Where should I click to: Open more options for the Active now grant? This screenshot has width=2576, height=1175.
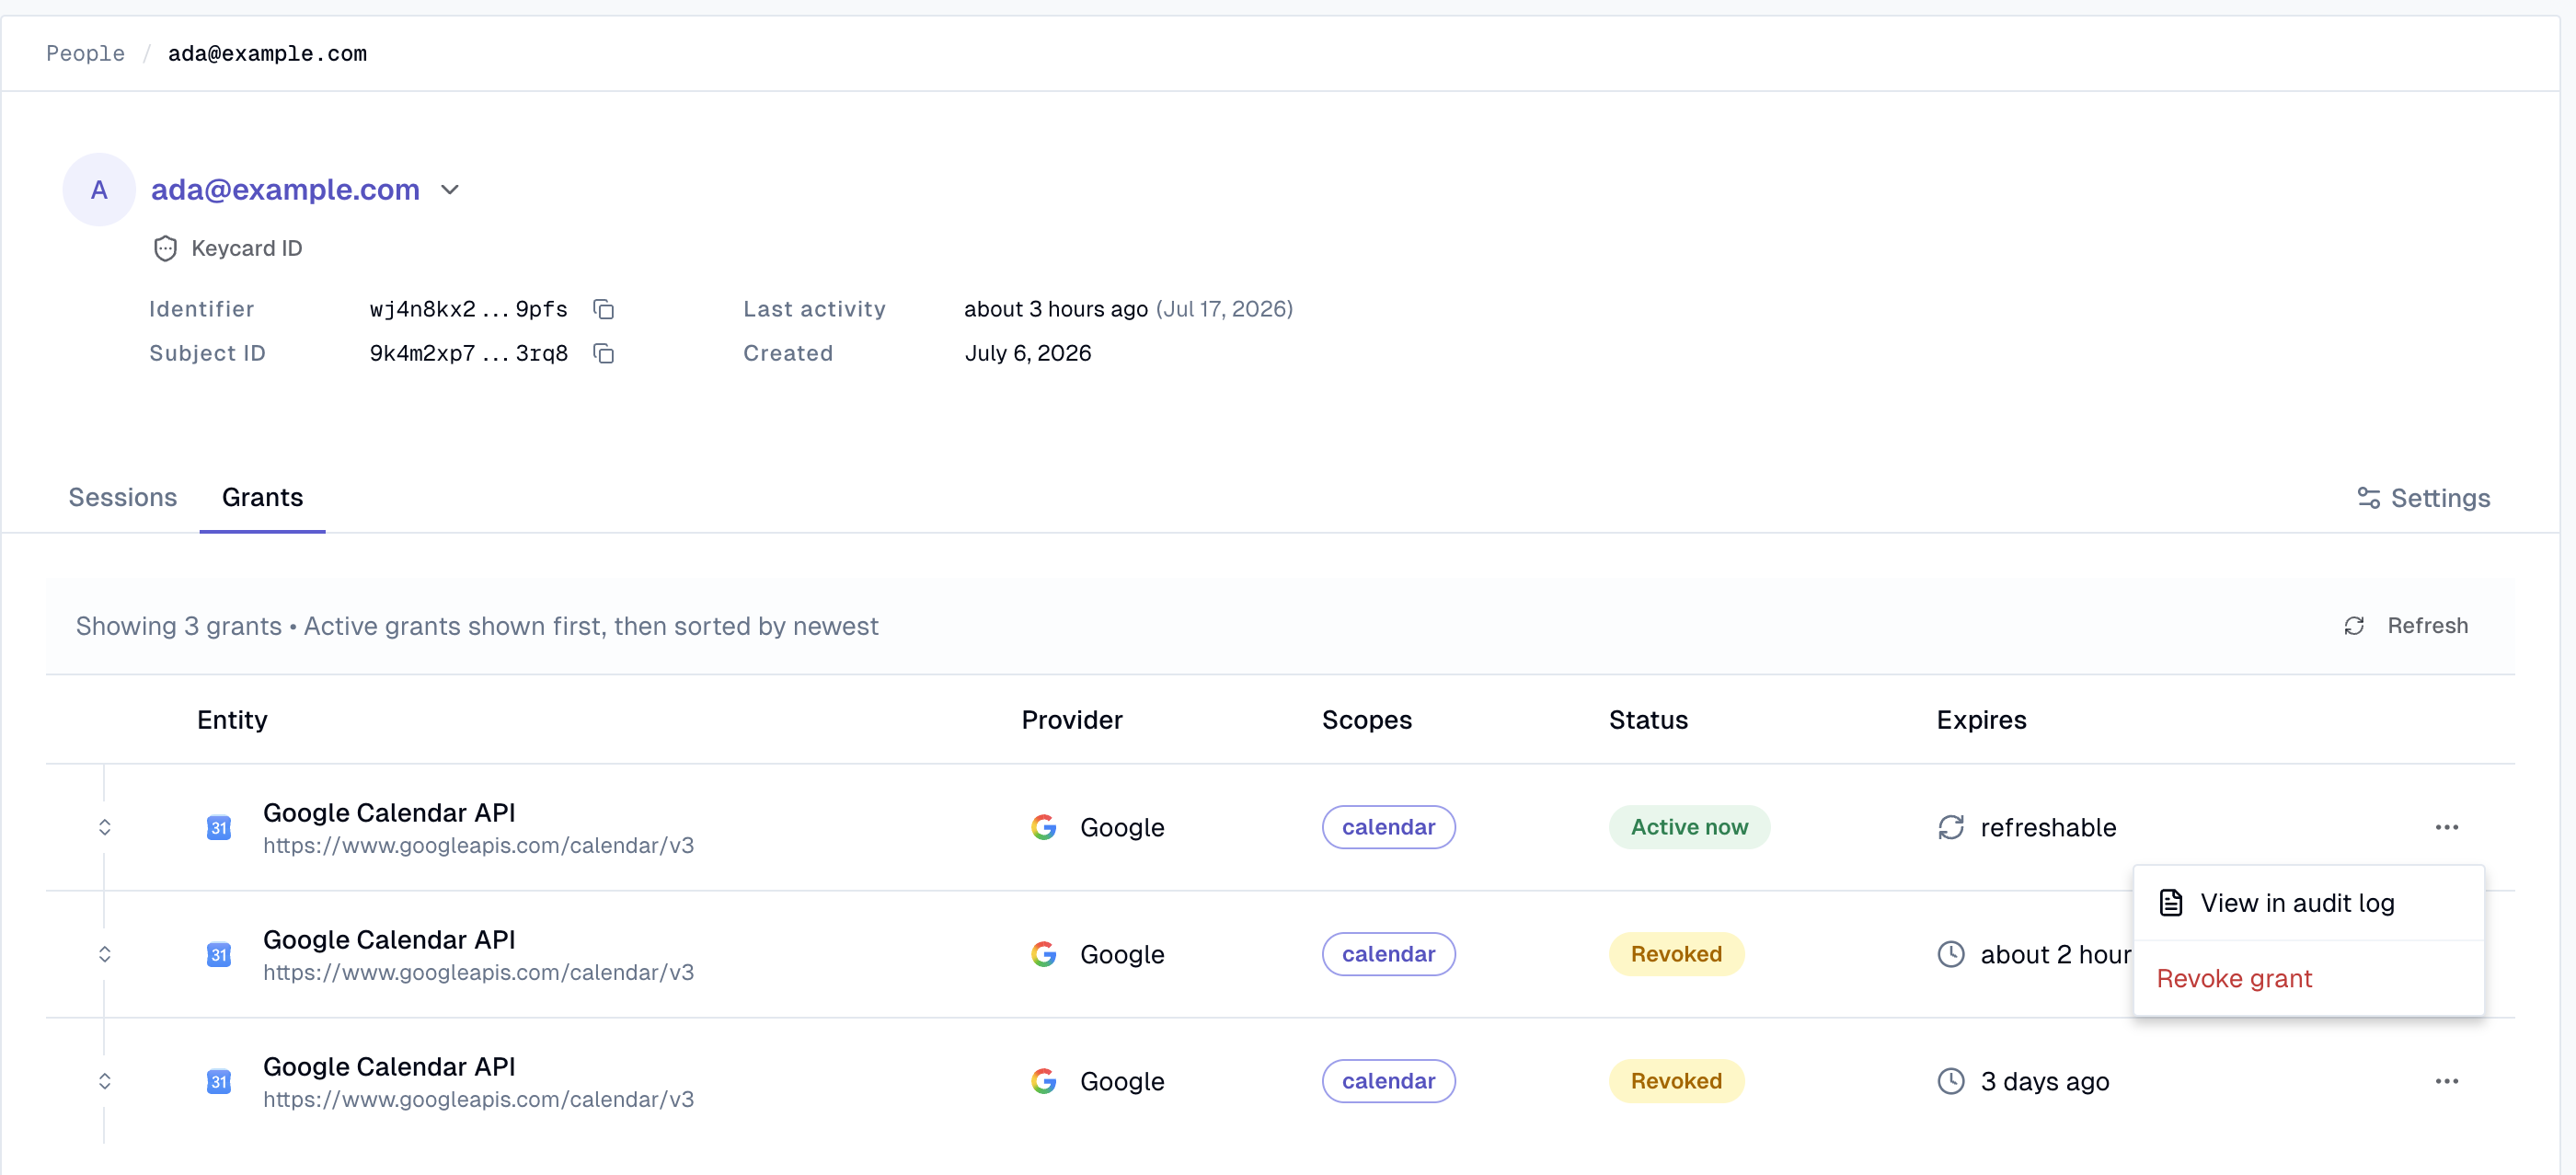coord(2447,827)
